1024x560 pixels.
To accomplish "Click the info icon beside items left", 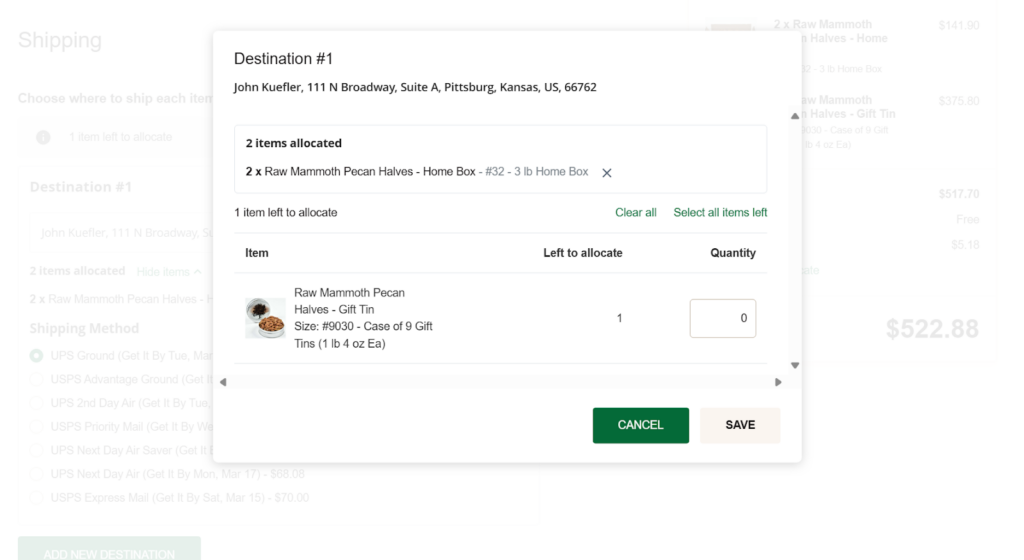I will (43, 137).
